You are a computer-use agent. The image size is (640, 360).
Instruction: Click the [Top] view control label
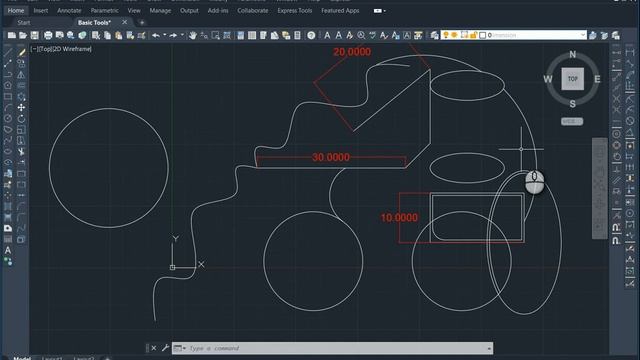(45, 49)
